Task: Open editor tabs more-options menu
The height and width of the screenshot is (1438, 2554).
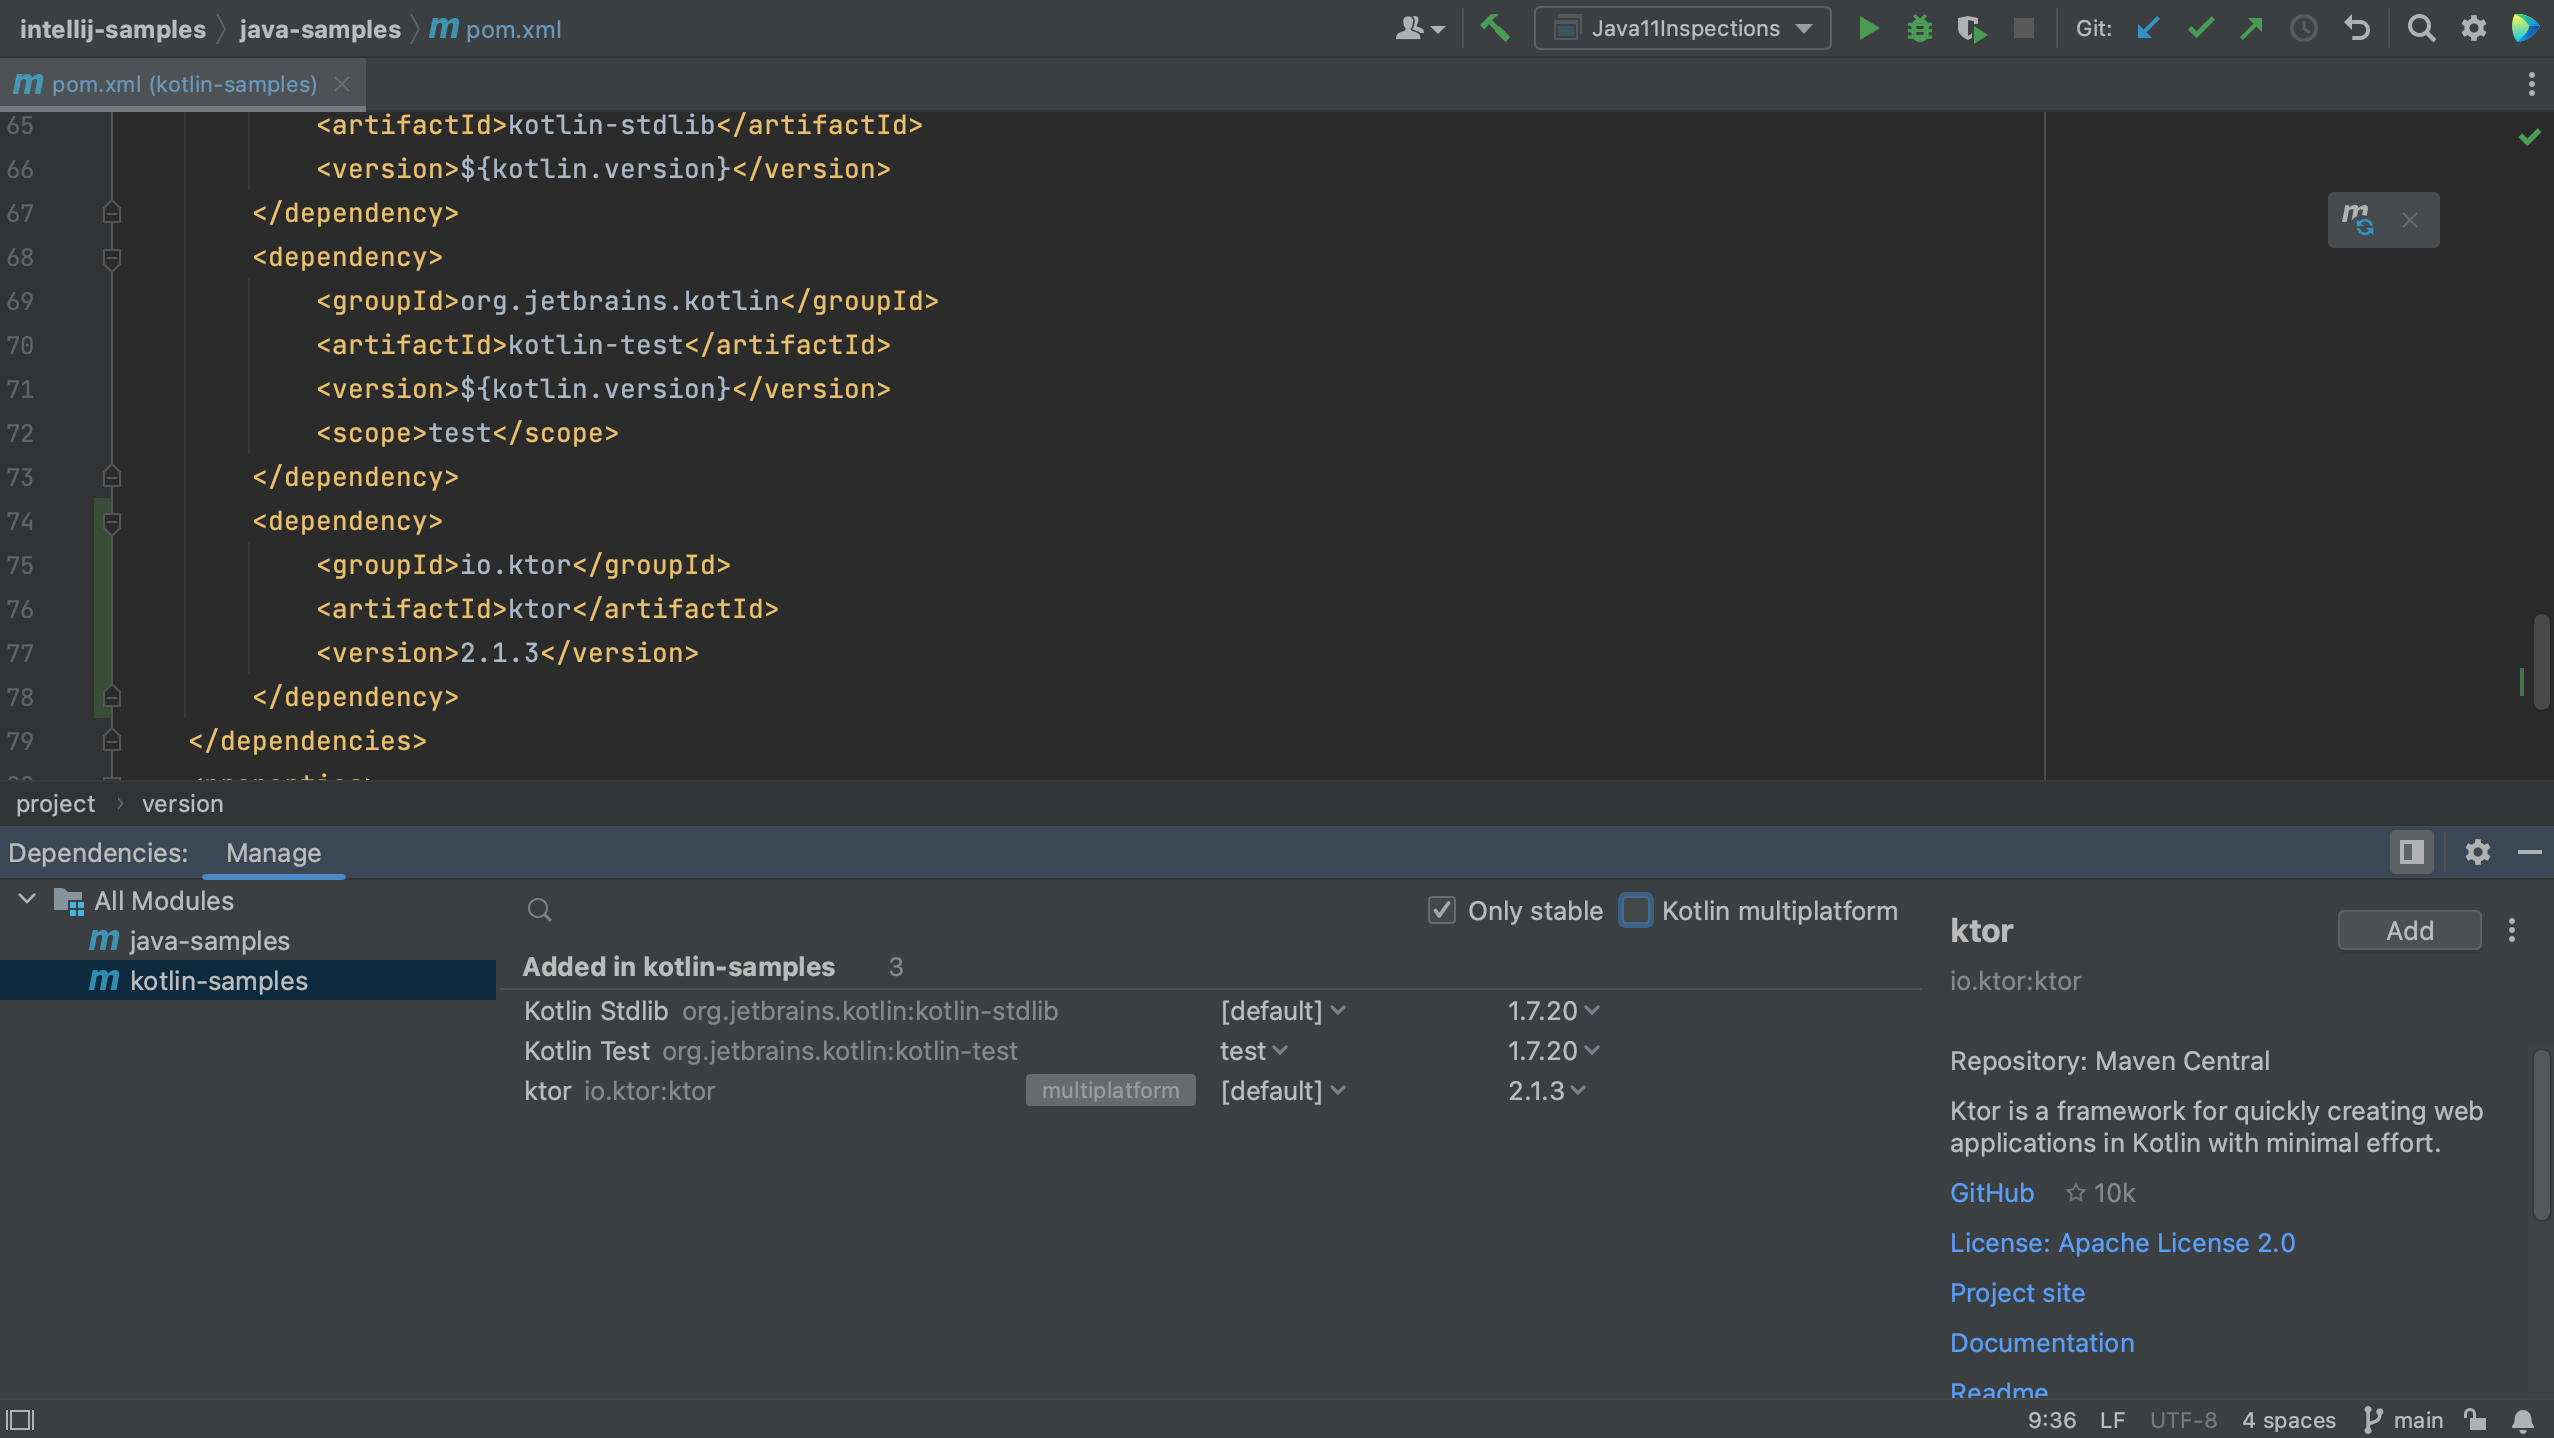Action: click(x=2531, y=84)
